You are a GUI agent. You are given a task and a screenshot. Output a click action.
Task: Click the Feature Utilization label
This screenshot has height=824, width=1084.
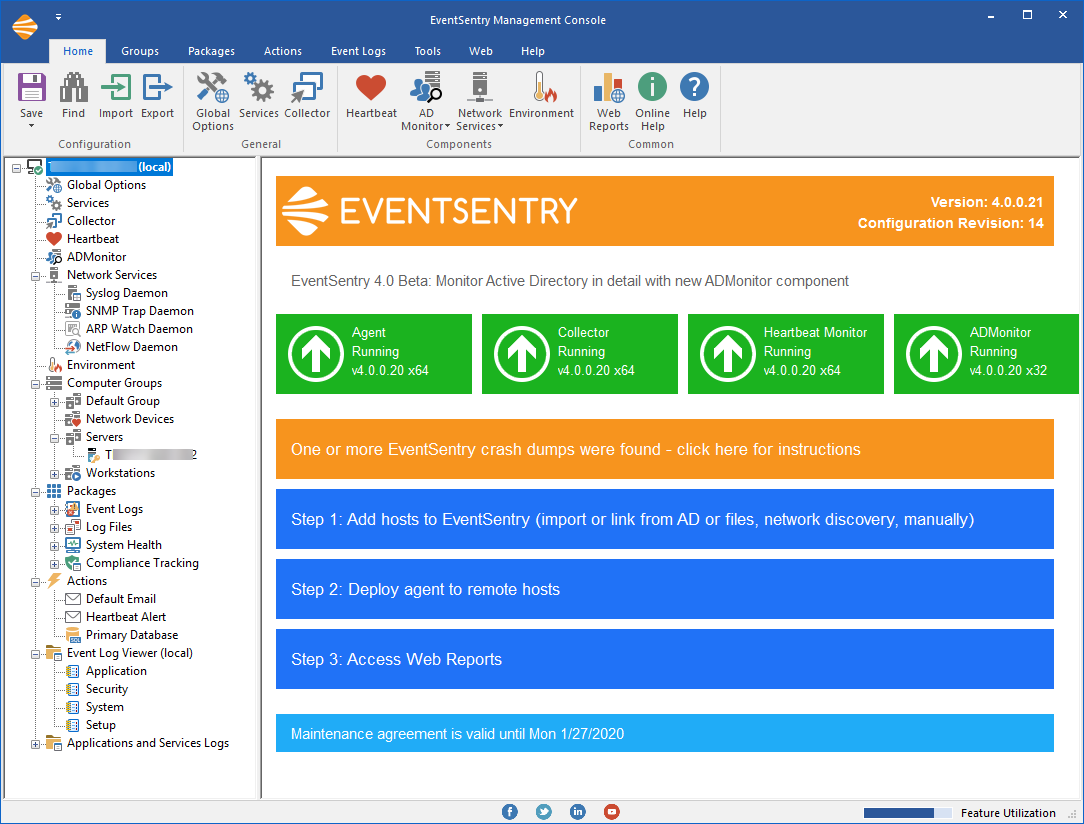1008,813
